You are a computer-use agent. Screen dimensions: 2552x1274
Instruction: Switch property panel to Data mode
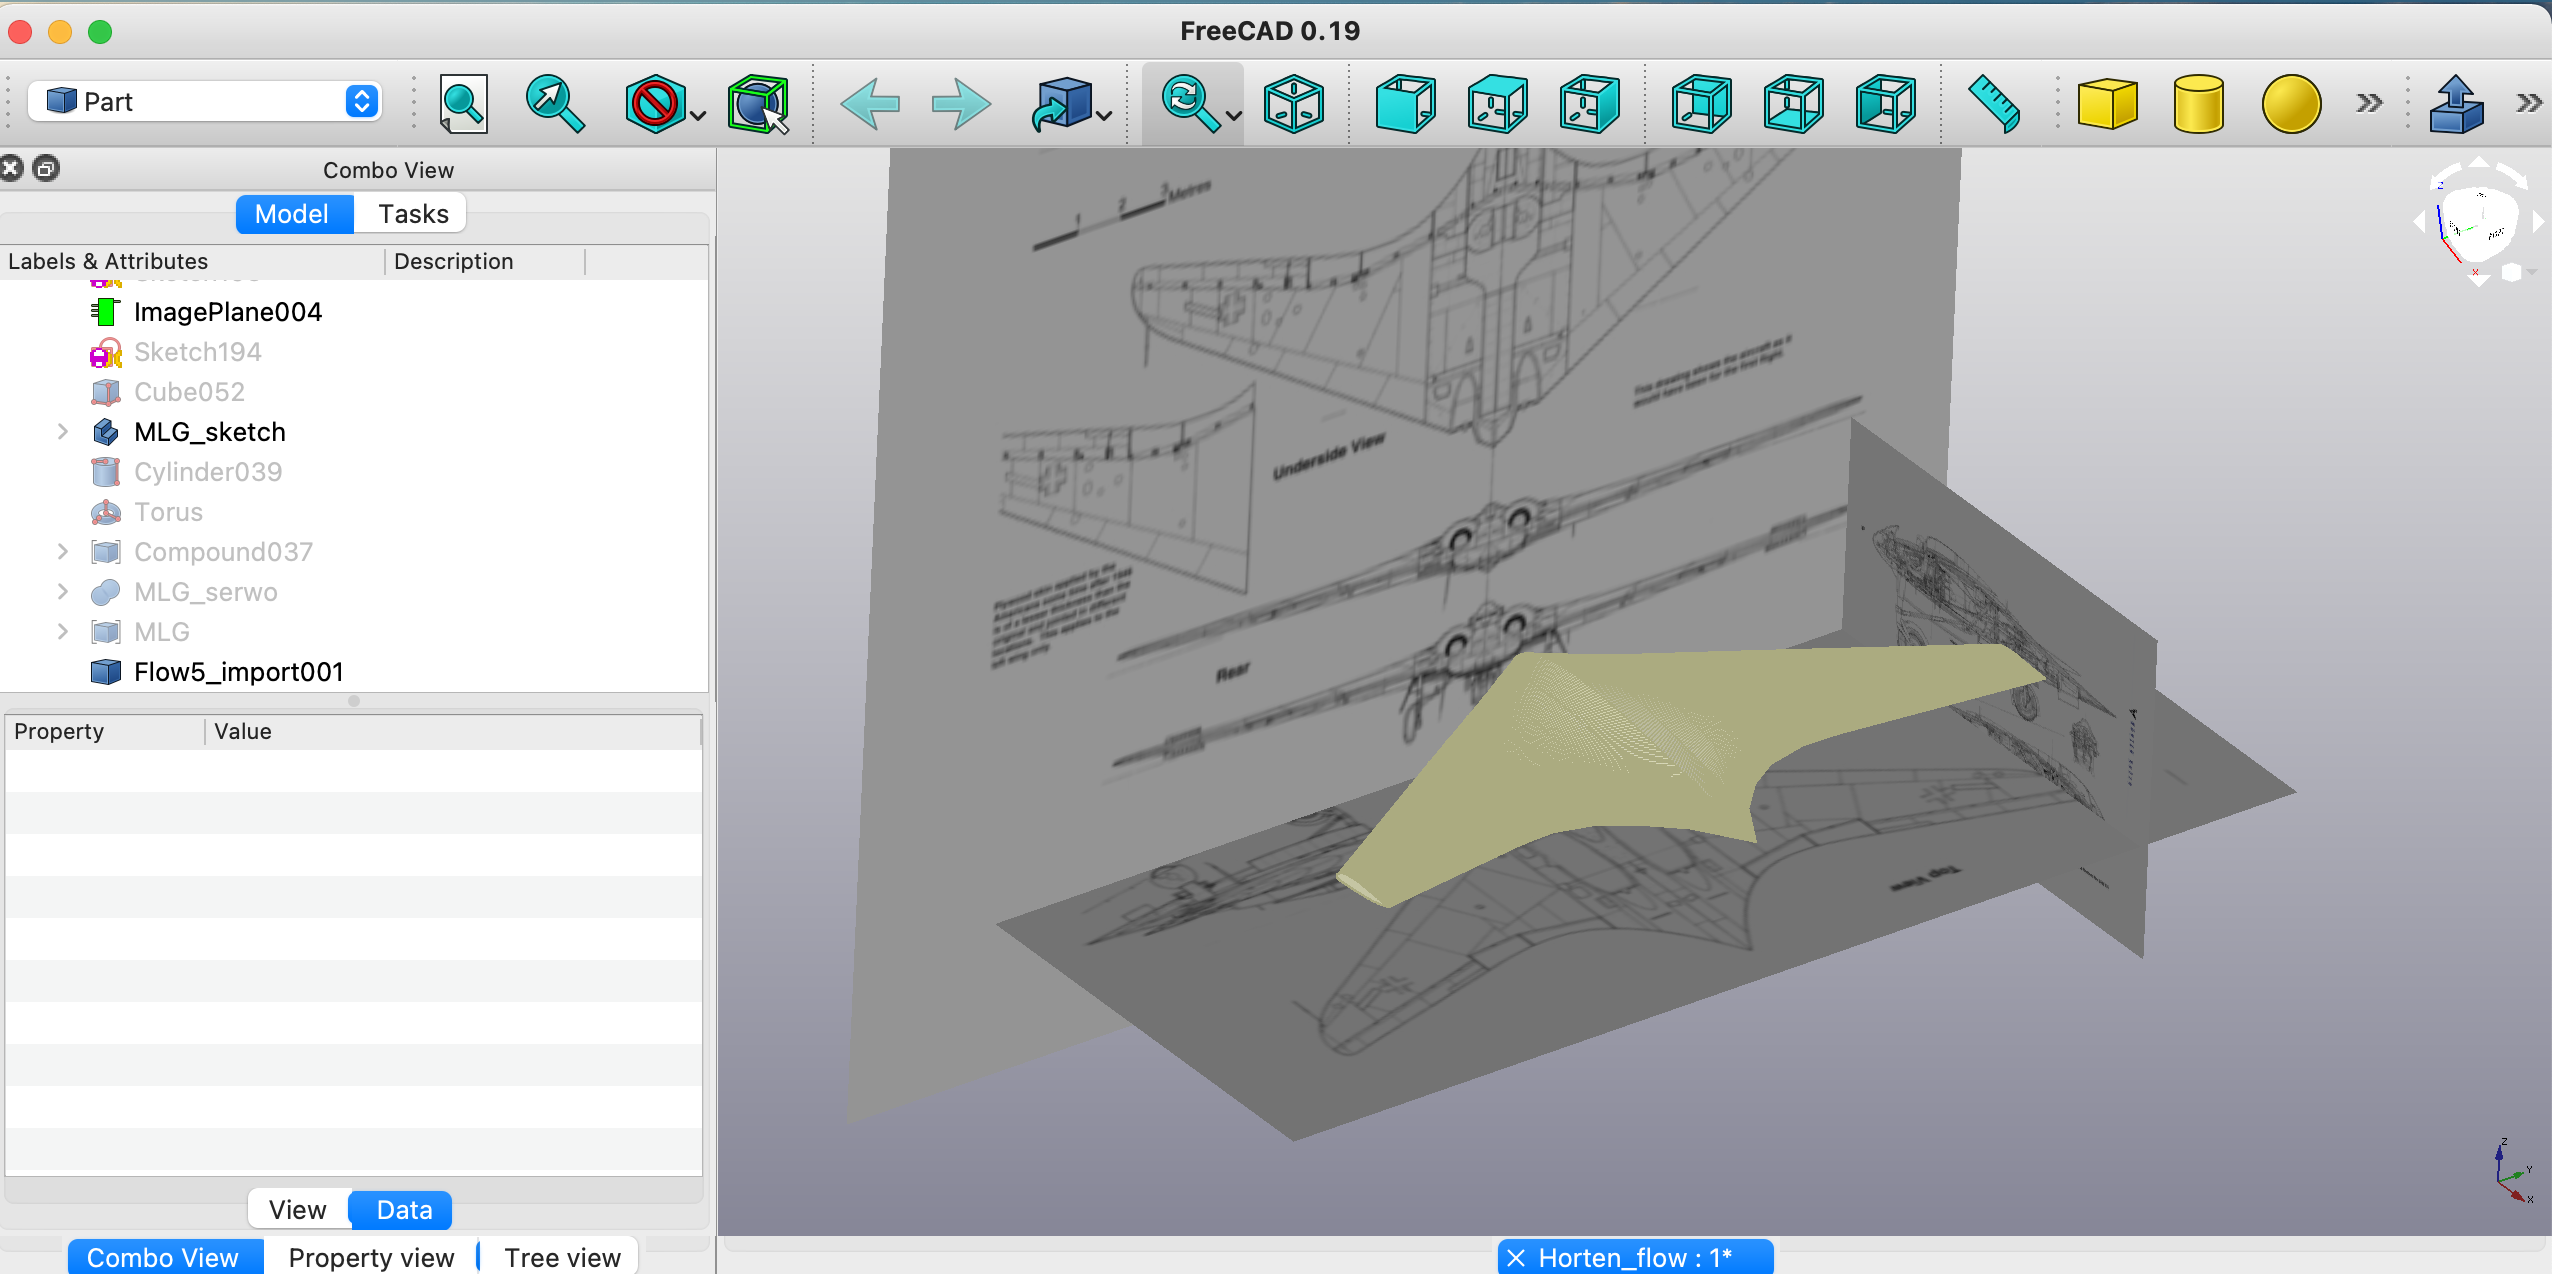pyautogui.click(x=403, y=1210)
